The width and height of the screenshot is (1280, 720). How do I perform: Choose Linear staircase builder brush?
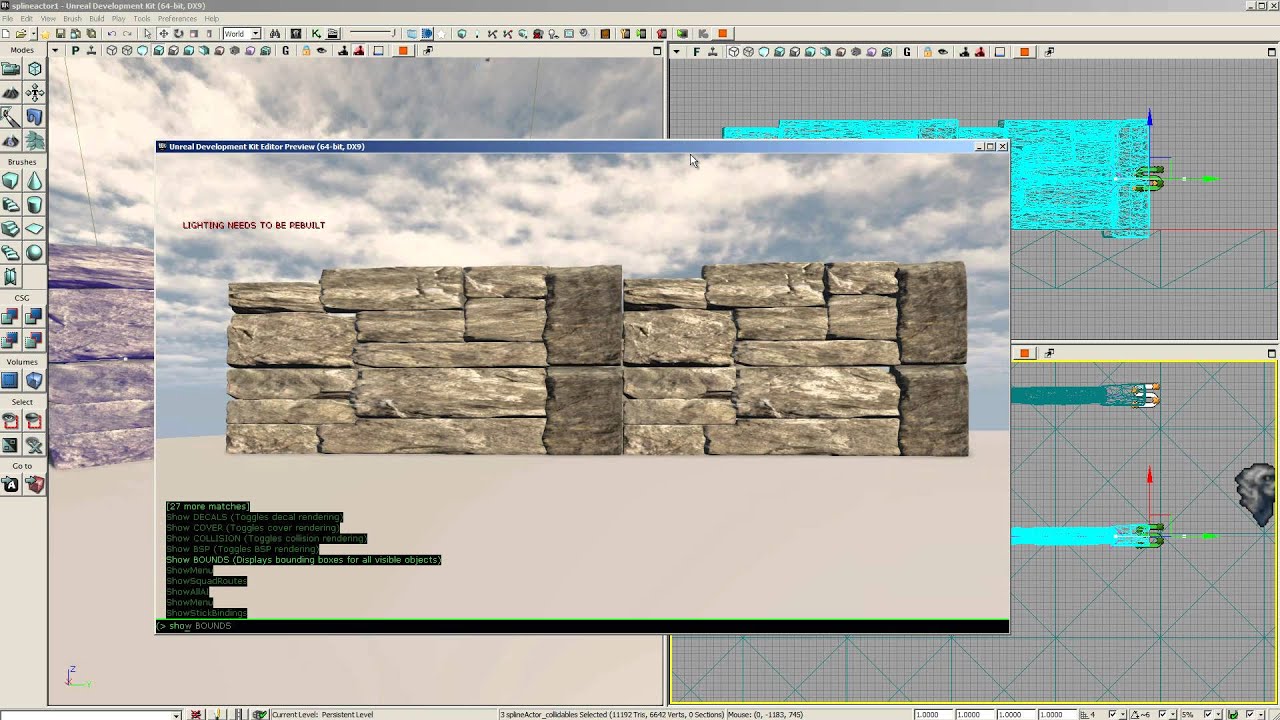pos(10,229)
